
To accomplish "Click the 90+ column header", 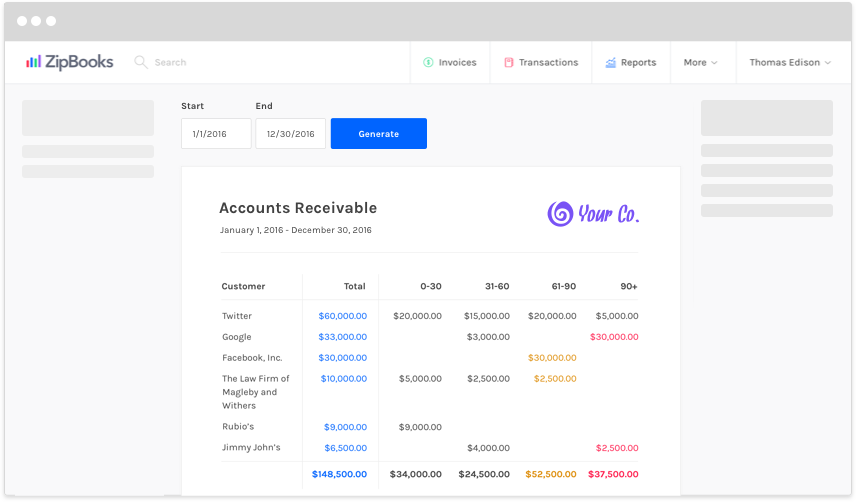I will click(x=629, y=286).
